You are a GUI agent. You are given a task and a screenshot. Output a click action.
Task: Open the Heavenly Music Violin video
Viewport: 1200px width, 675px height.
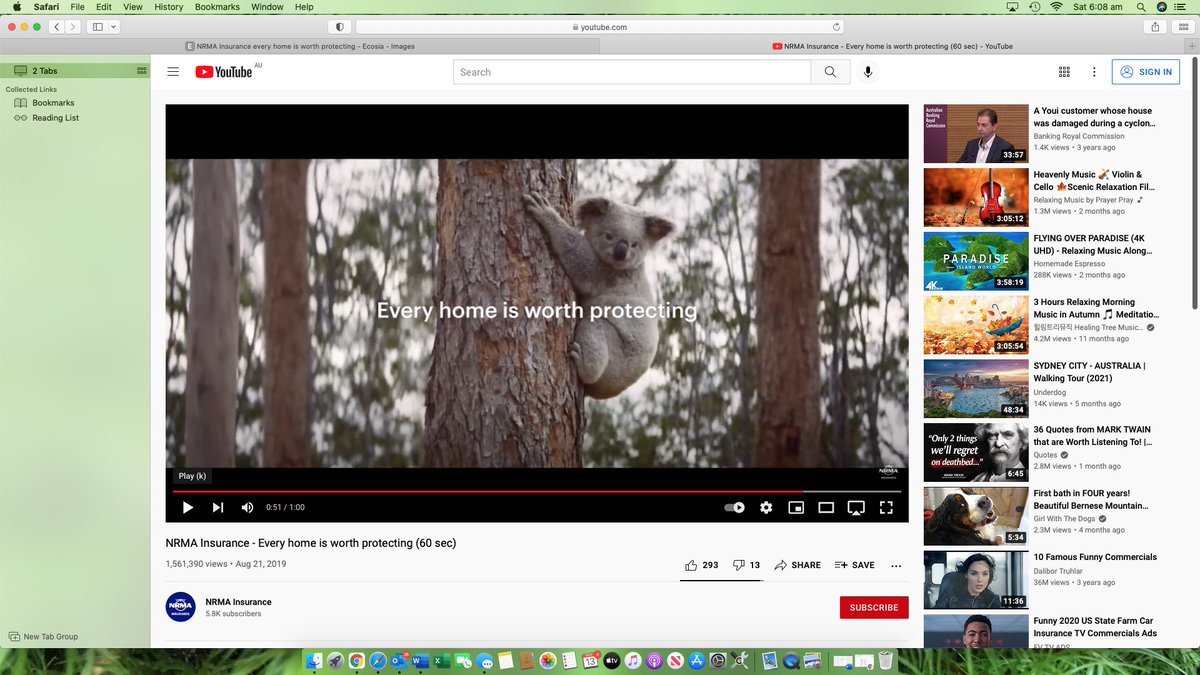click(x=976, y=197)
